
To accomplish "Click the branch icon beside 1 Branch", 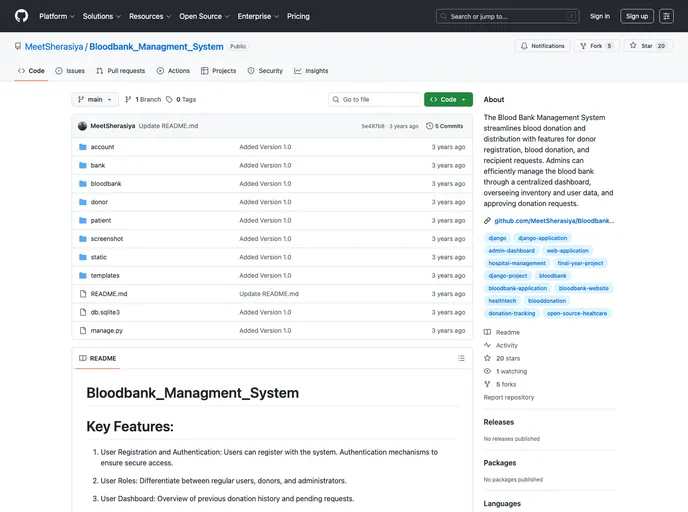I will (128, 100).
